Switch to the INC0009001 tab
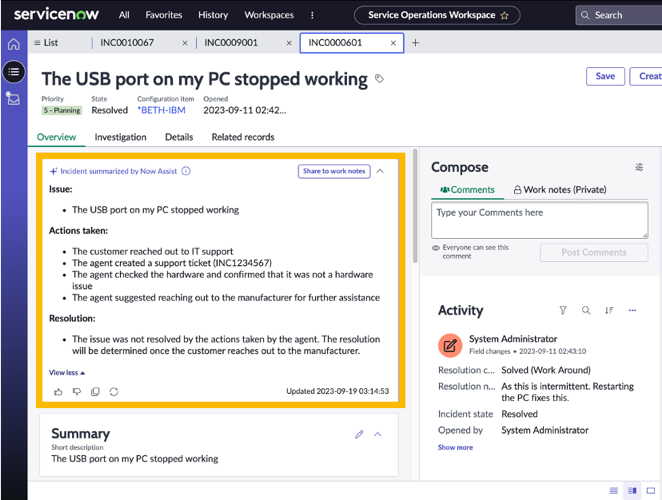Viewport: 662px width, 500px height. point(231,43)
